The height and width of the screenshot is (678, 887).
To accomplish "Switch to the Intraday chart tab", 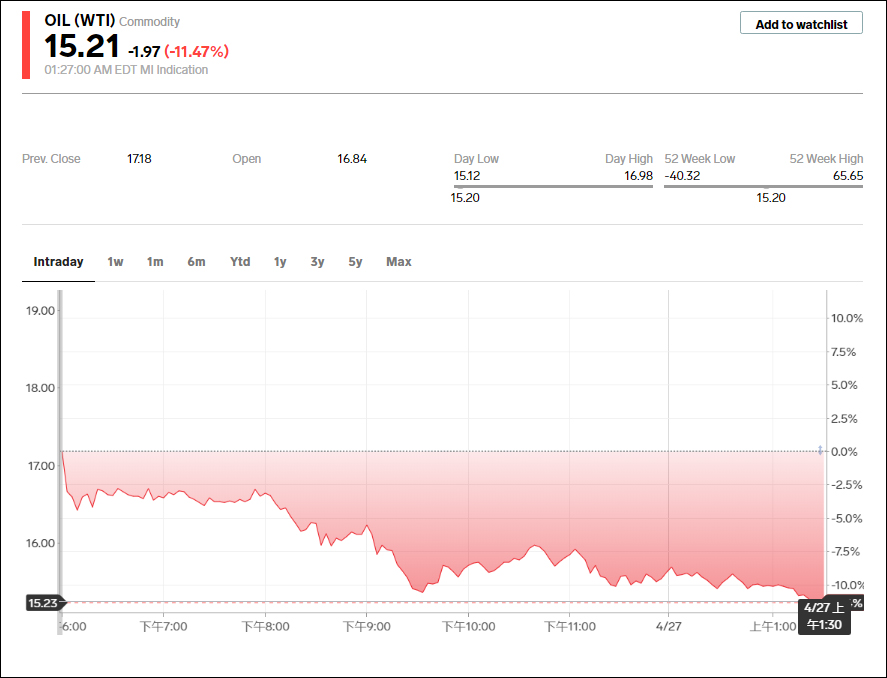I will coord(58,262).
